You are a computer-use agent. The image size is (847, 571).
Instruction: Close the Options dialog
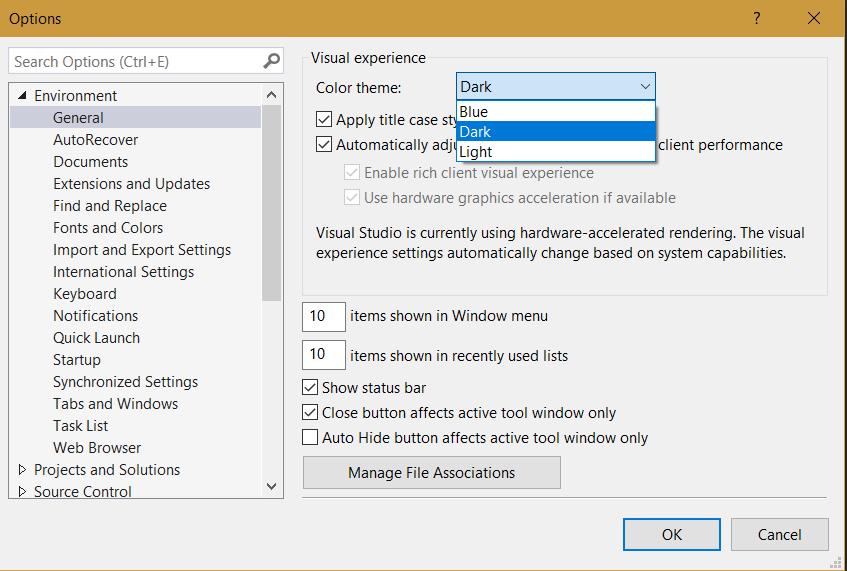click(814, 18)
